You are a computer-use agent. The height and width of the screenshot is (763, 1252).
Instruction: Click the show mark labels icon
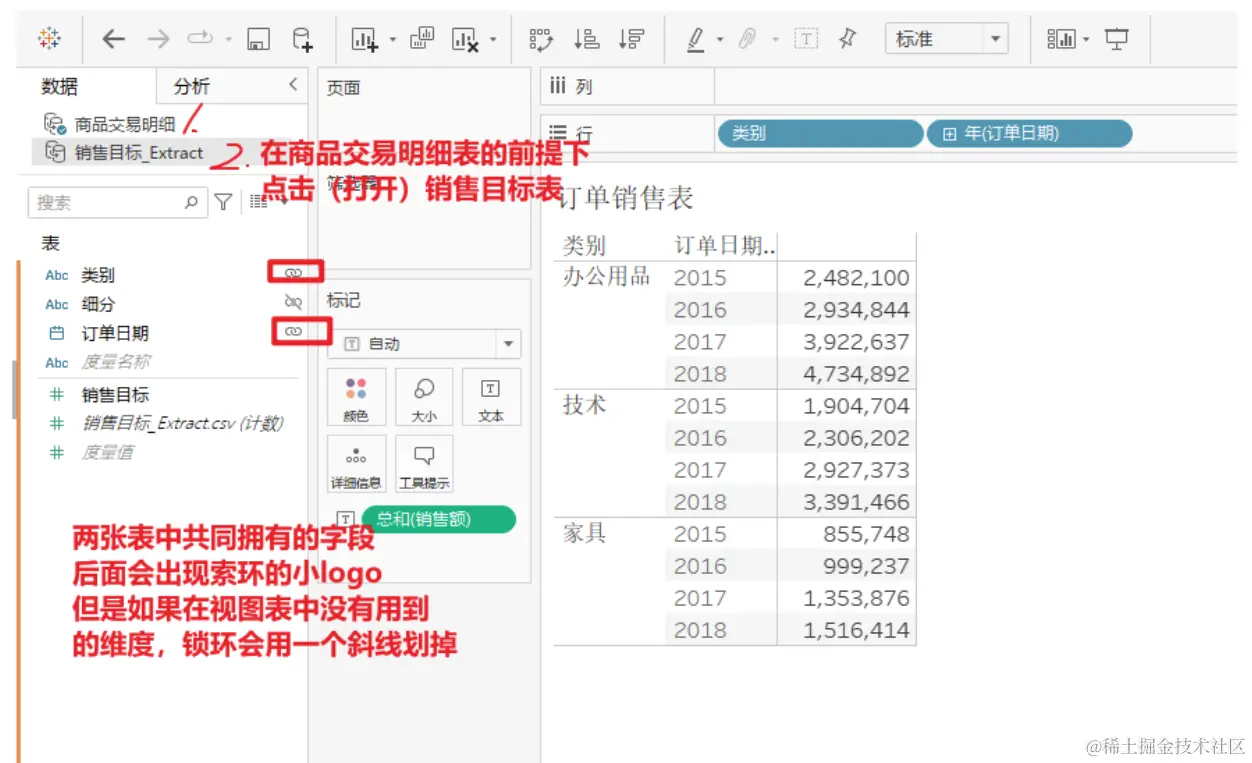click(x=806, y=39)
